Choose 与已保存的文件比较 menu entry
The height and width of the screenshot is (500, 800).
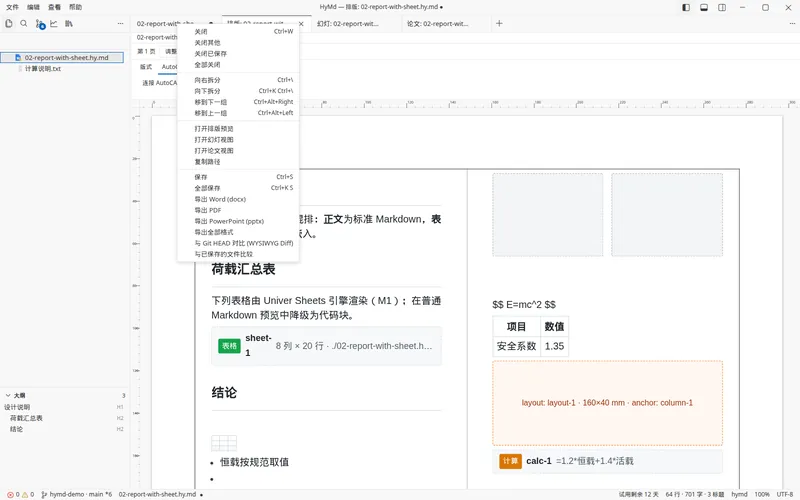[238, 254]
